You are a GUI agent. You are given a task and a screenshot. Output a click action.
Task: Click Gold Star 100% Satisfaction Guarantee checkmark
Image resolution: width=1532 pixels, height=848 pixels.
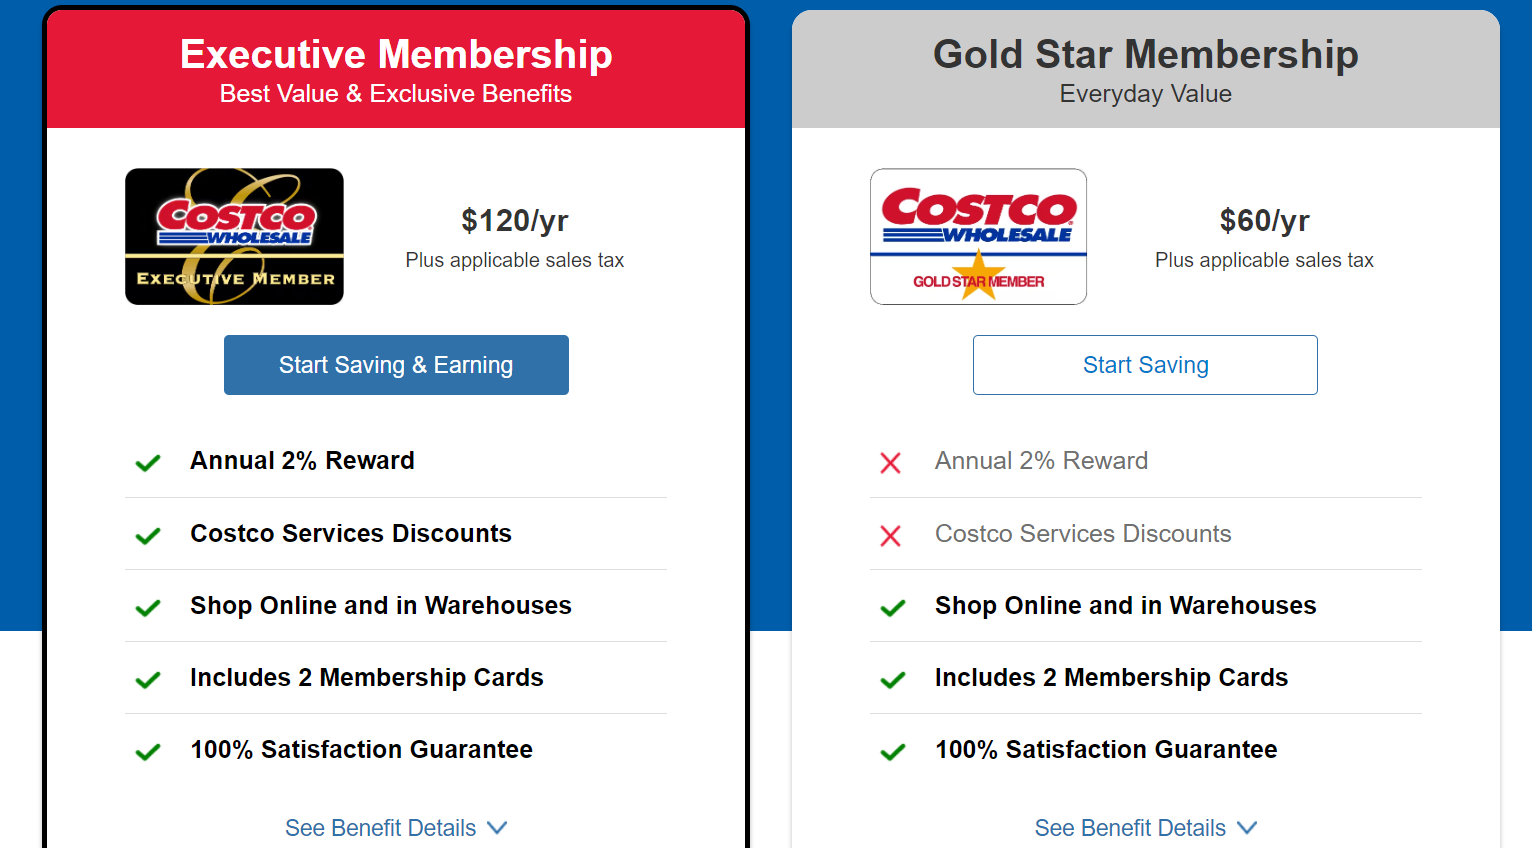pos(893,751)
